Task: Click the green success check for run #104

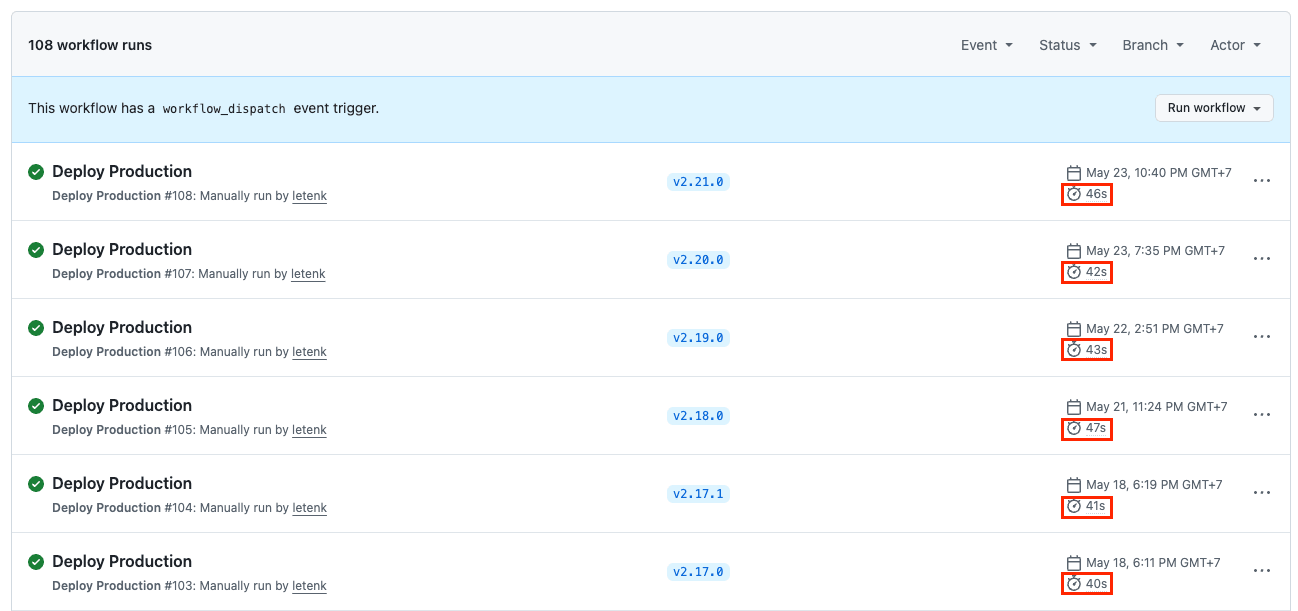Action: tap(36, 484)
